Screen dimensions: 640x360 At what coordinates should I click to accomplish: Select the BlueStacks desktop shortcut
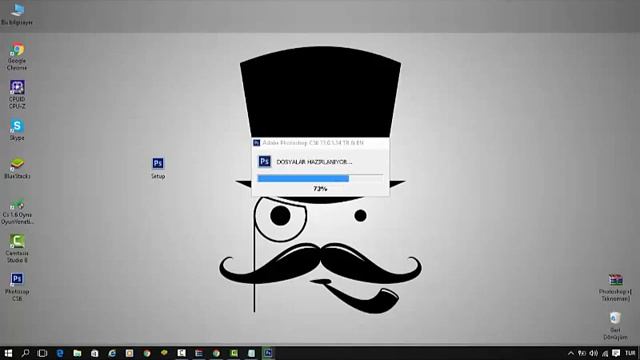click(17, 168)
